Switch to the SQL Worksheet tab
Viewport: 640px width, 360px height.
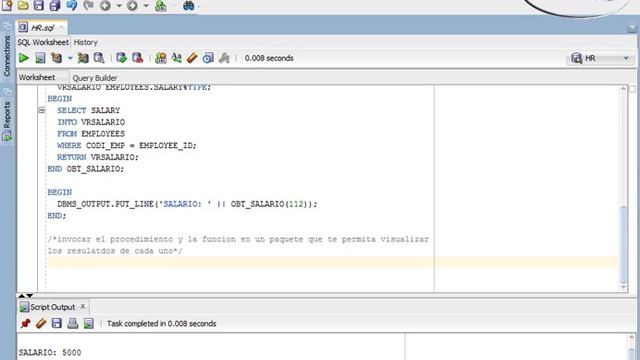[x=43, y=42]
